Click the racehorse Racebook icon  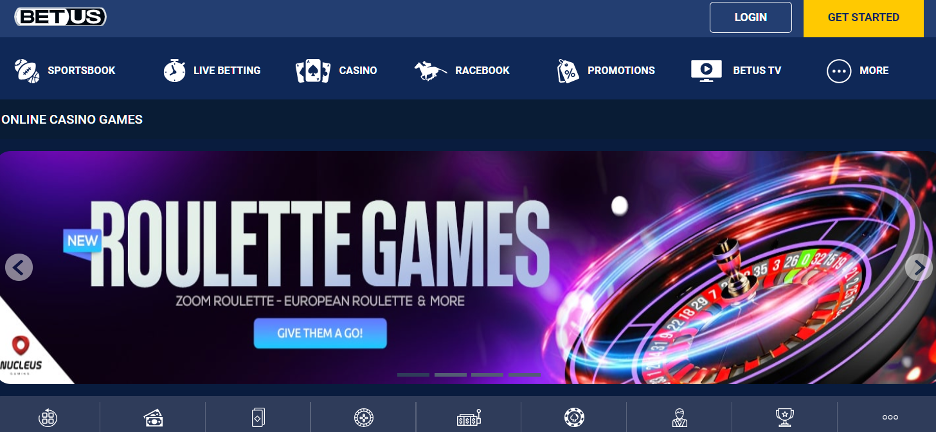tap(430, 71)
